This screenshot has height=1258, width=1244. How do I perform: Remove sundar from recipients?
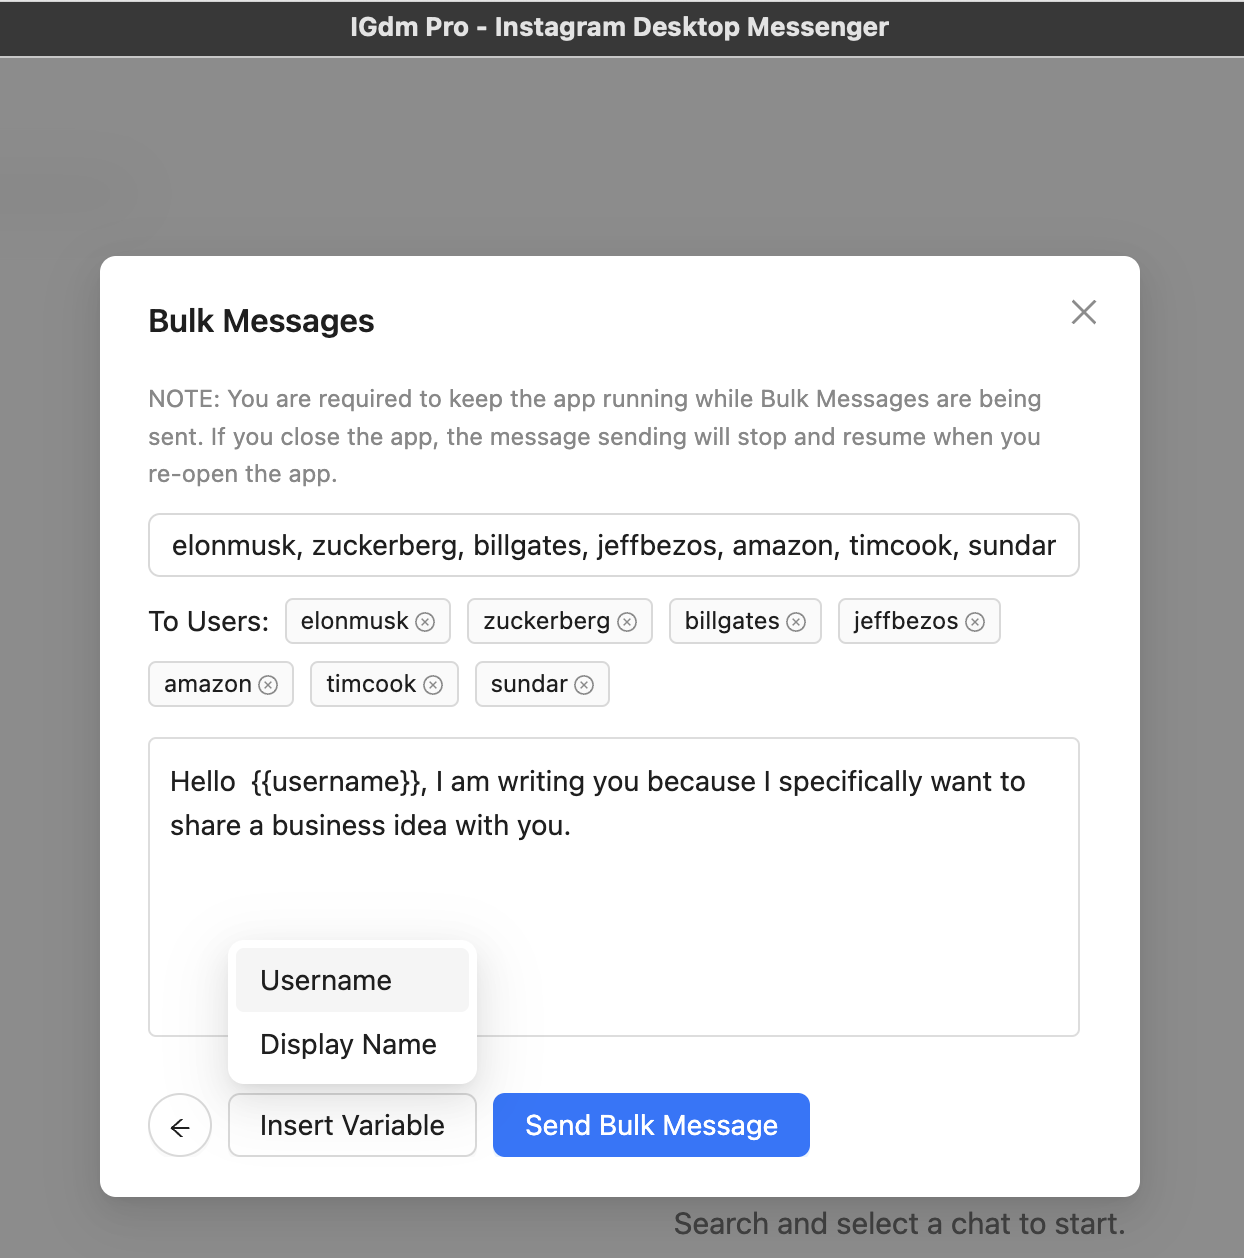[584, 685]
